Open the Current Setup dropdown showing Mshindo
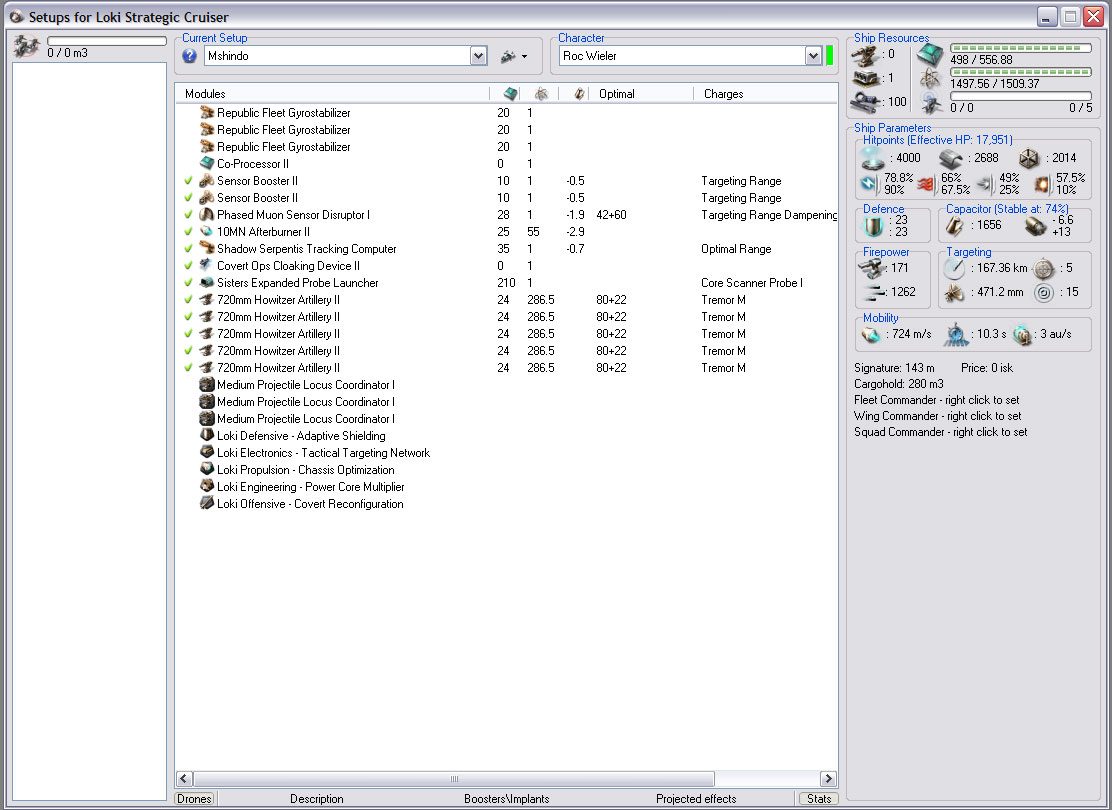The image size is (1112, 810). pos(478,57)
